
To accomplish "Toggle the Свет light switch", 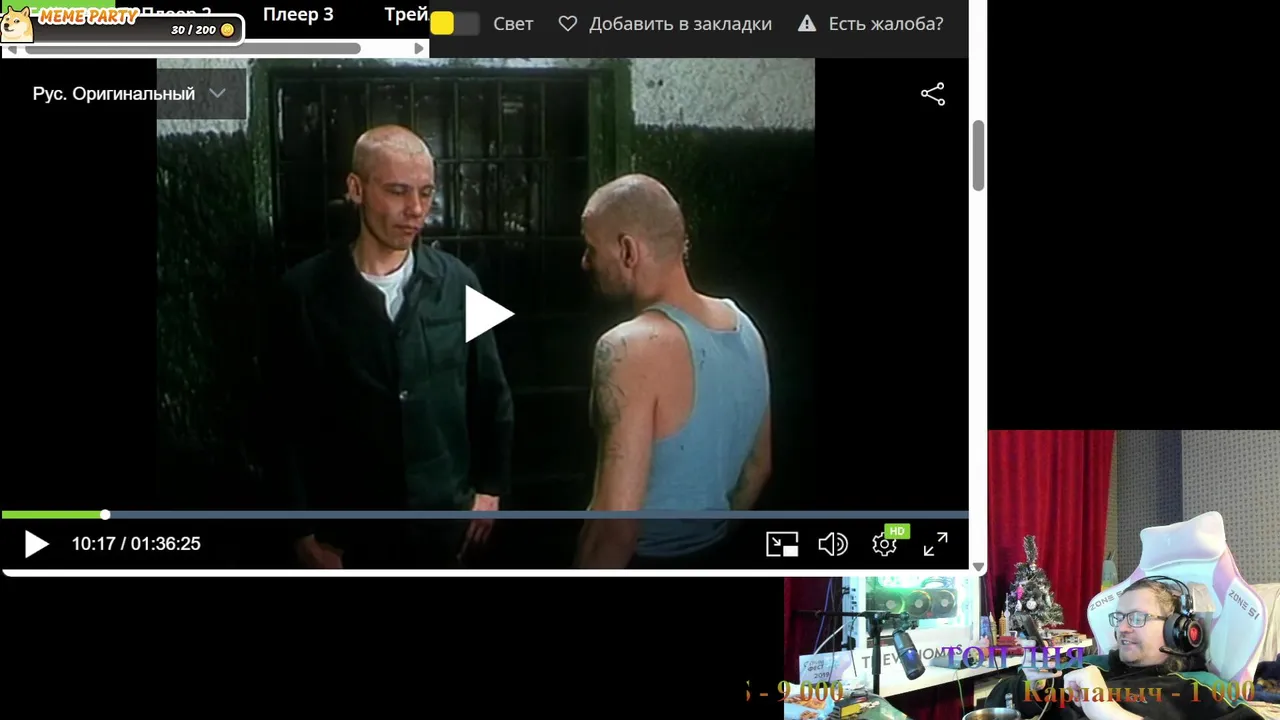I will (455, 23).
